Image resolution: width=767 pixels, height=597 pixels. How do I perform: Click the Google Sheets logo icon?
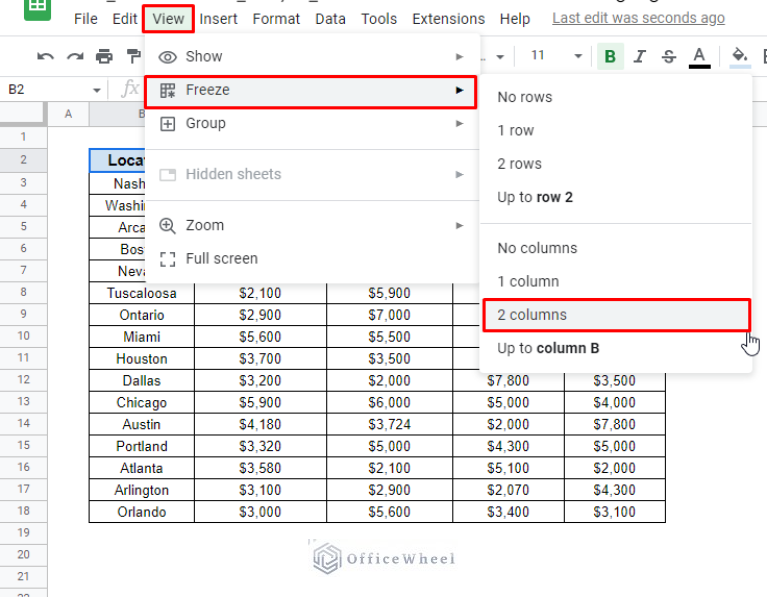pyautogui.click(x=38, y=9)
